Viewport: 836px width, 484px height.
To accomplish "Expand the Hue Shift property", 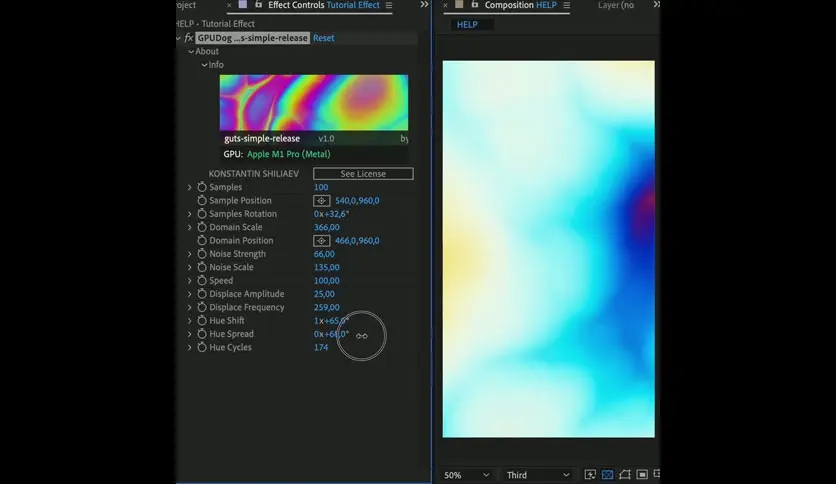I will click(189, 320).
